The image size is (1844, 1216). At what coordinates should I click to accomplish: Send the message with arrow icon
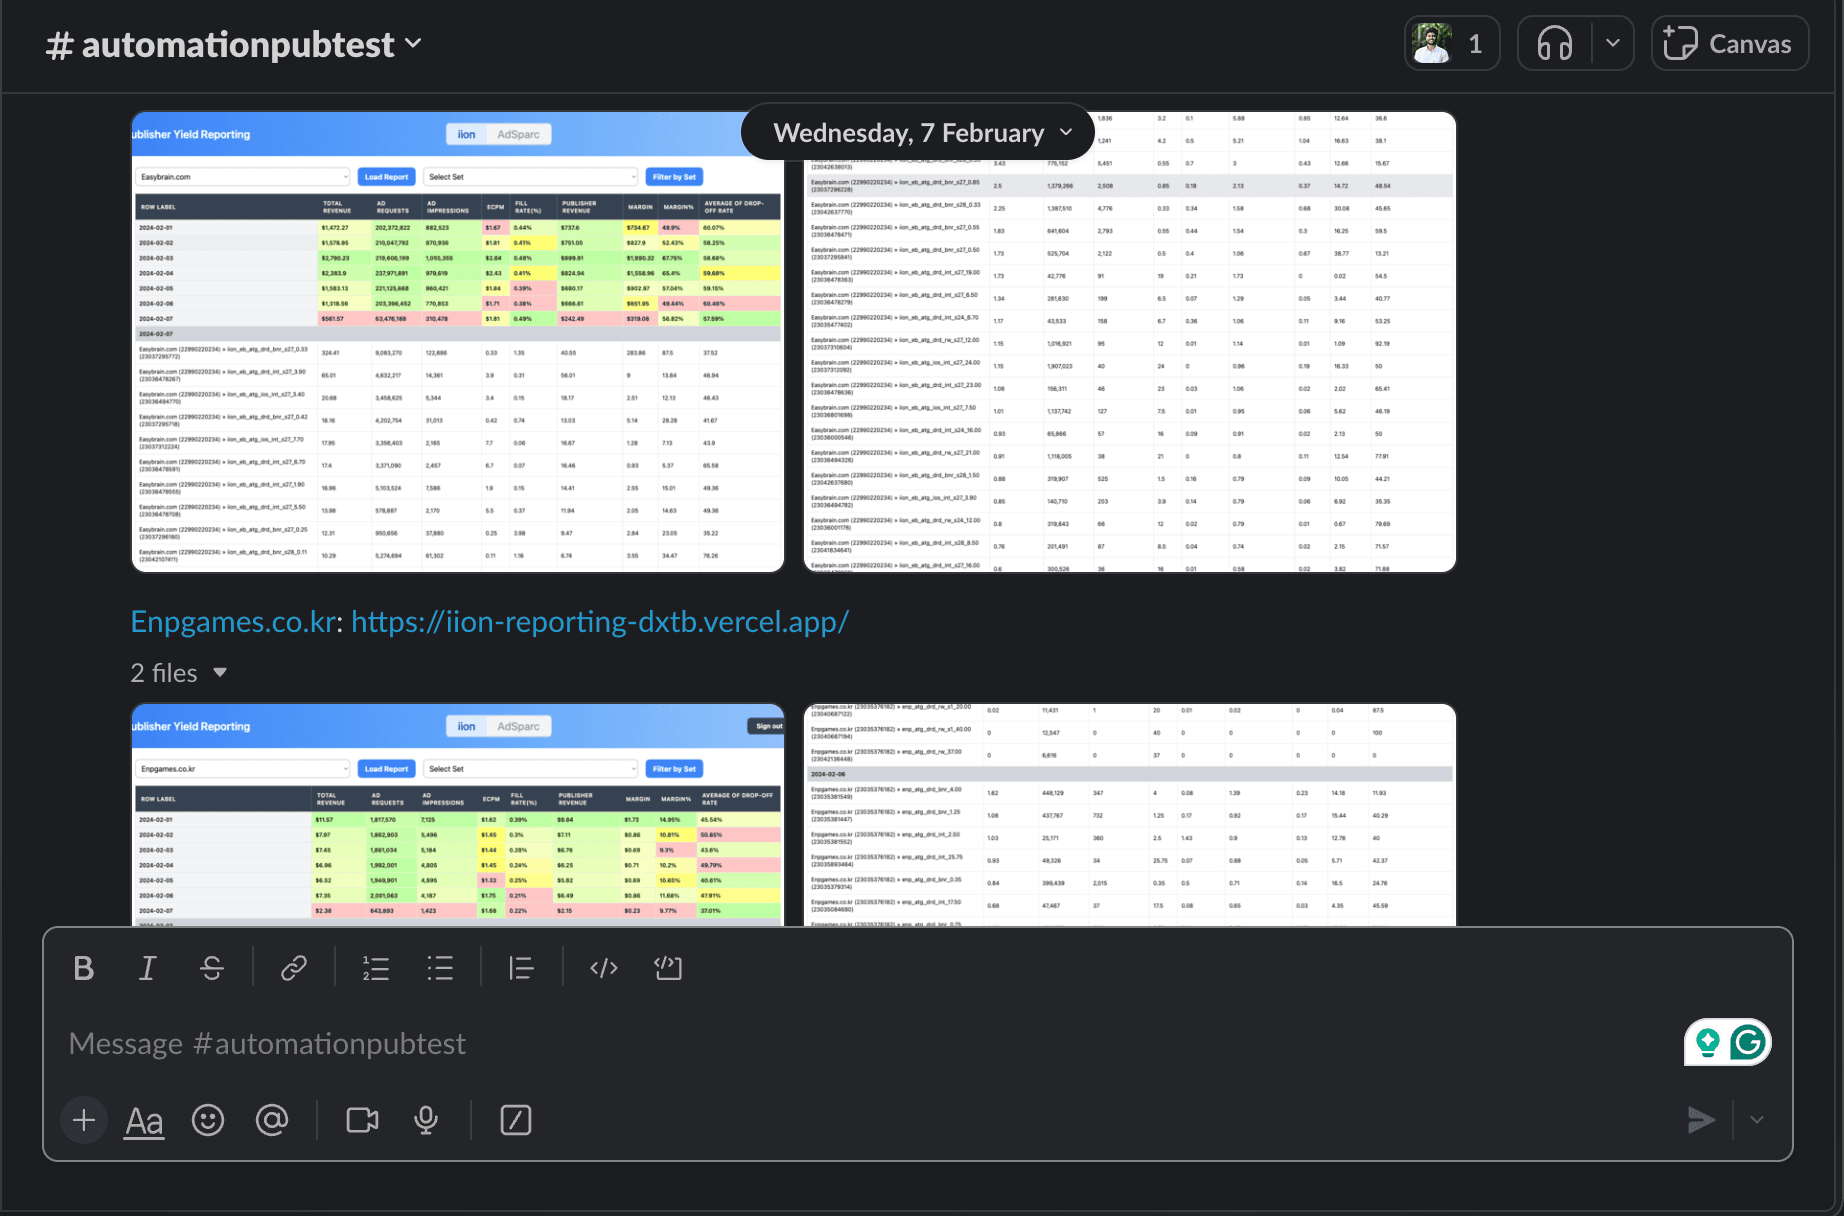(1701, 1120)
